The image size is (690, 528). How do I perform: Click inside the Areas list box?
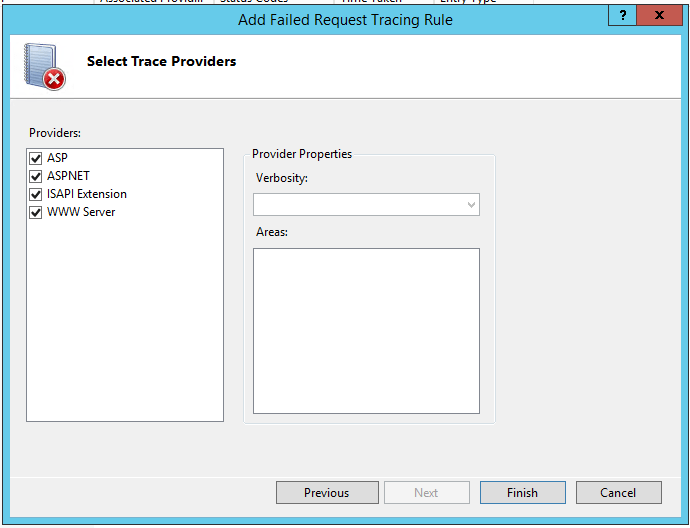click(366, 330)
